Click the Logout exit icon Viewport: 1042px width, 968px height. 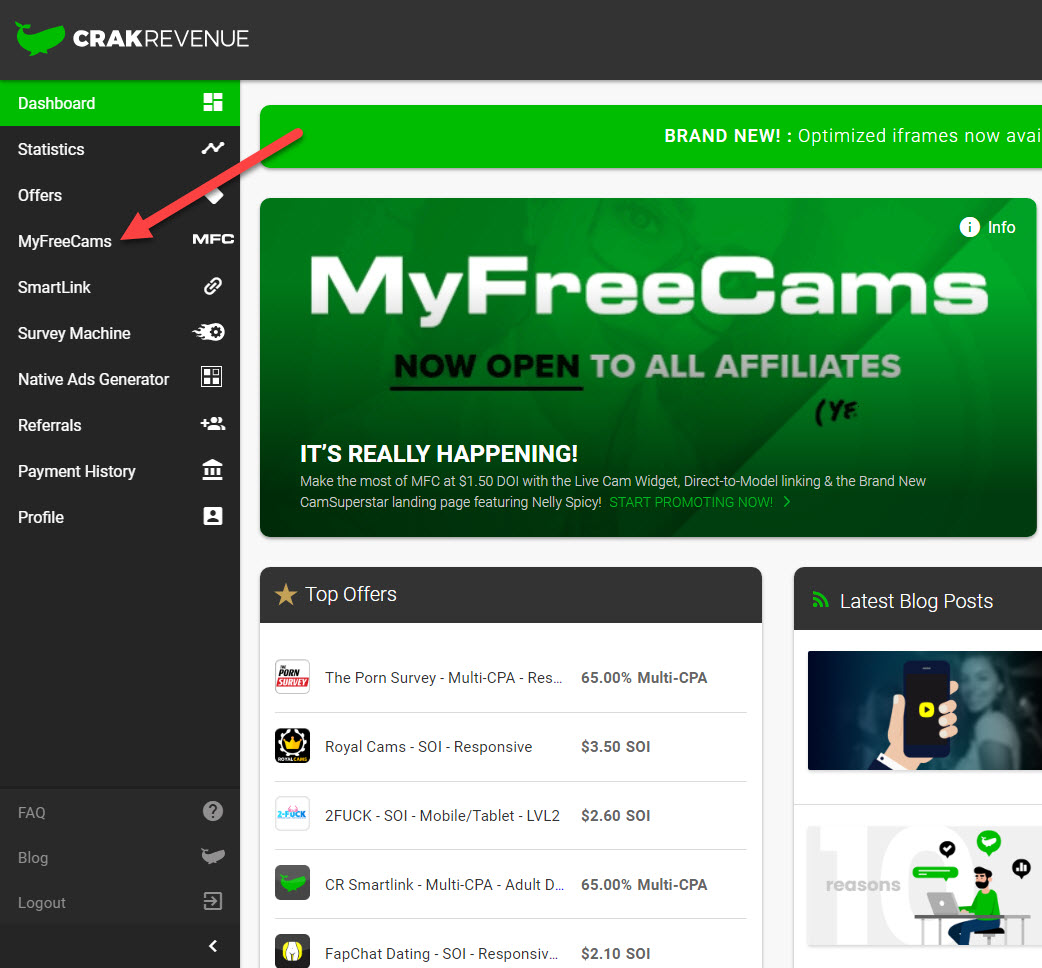pos(212,902)
